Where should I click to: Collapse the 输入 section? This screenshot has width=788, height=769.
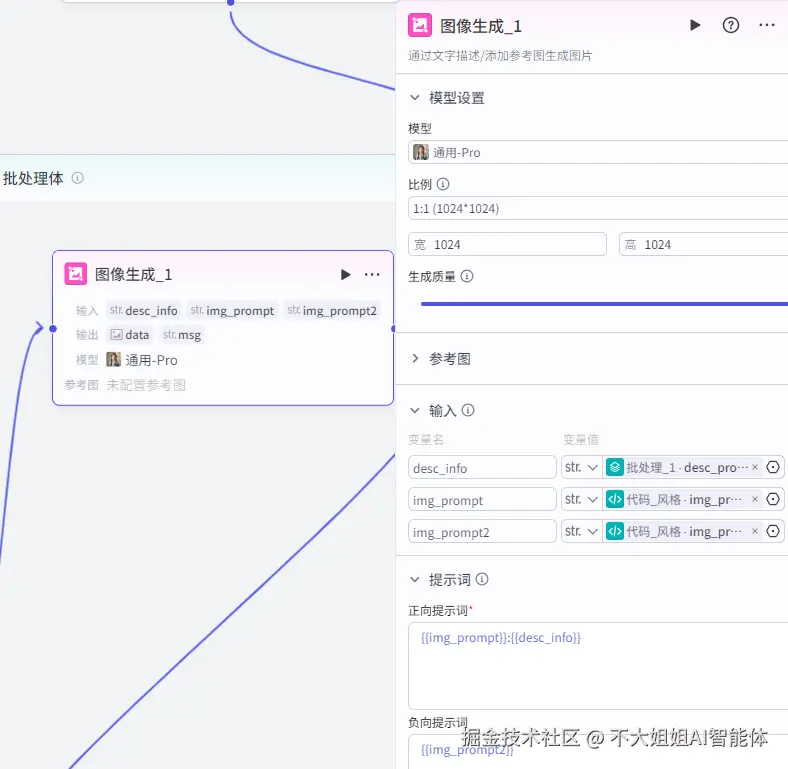415,410
